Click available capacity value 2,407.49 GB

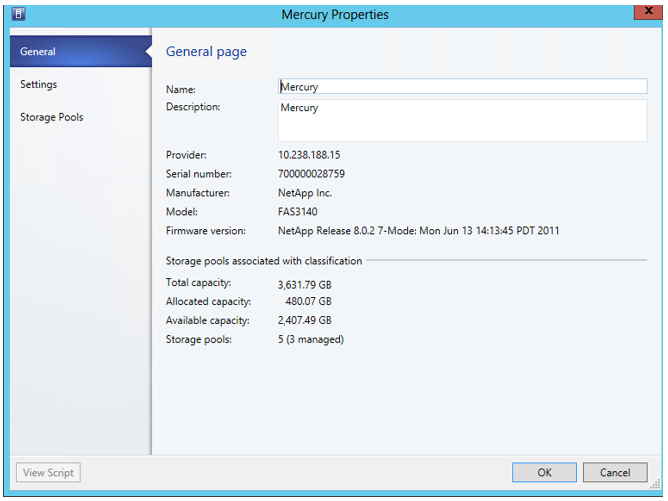pyautogui.click(x=305, y=320)
